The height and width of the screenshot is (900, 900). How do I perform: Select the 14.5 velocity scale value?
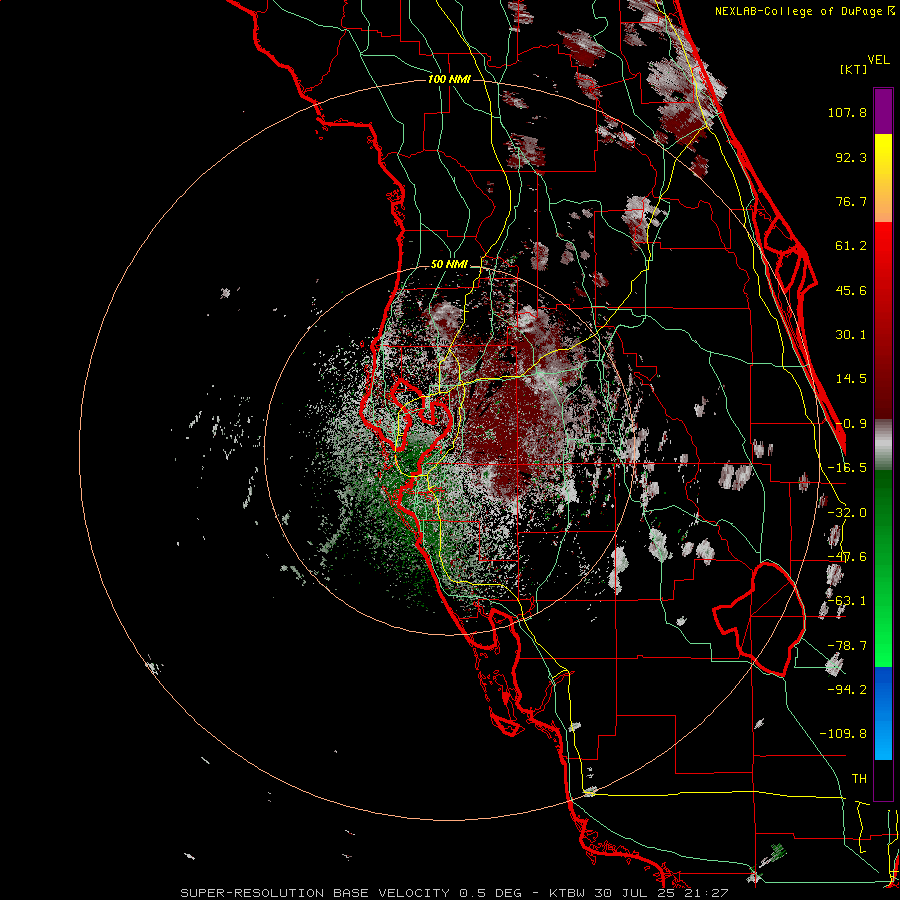point(851,379)
